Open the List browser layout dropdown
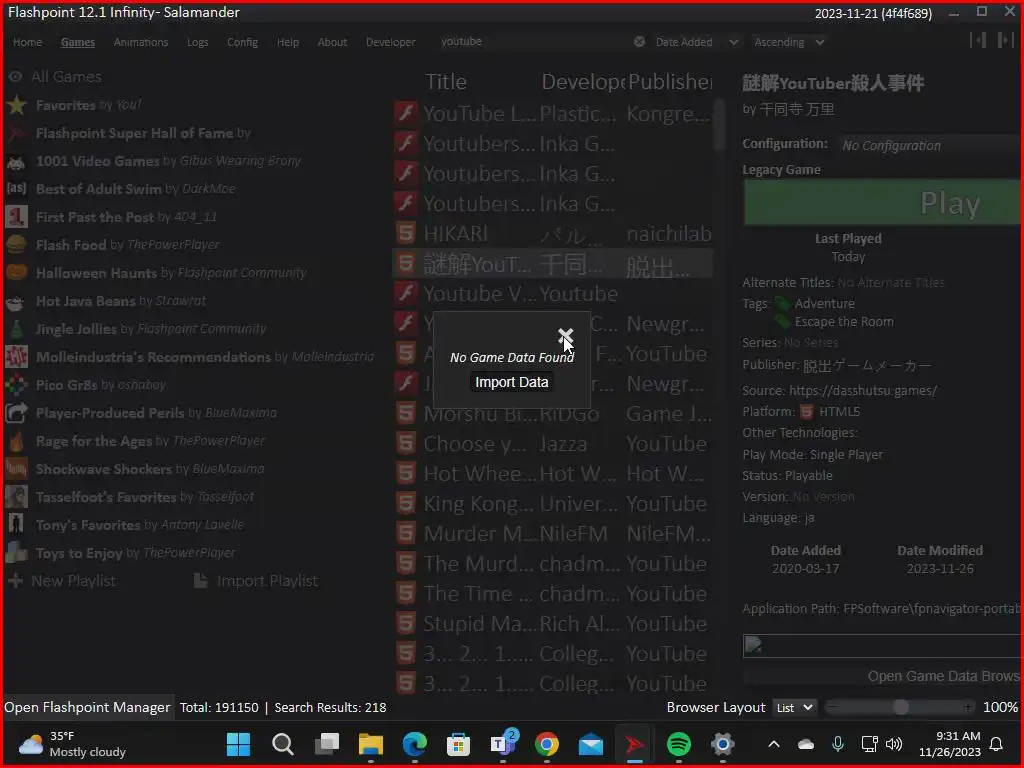1024x768 pixels. [794, 707]
